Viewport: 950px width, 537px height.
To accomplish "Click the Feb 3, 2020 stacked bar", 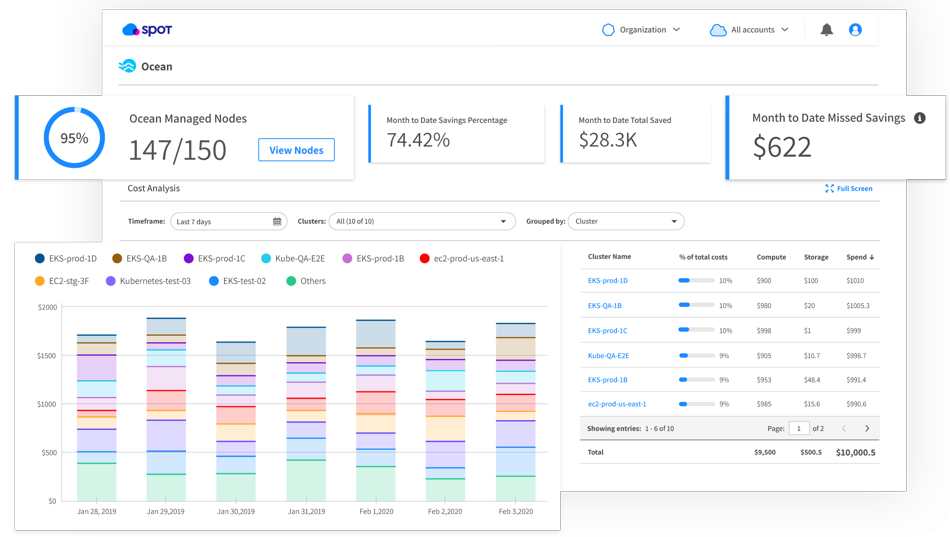I will pos(516,412).
